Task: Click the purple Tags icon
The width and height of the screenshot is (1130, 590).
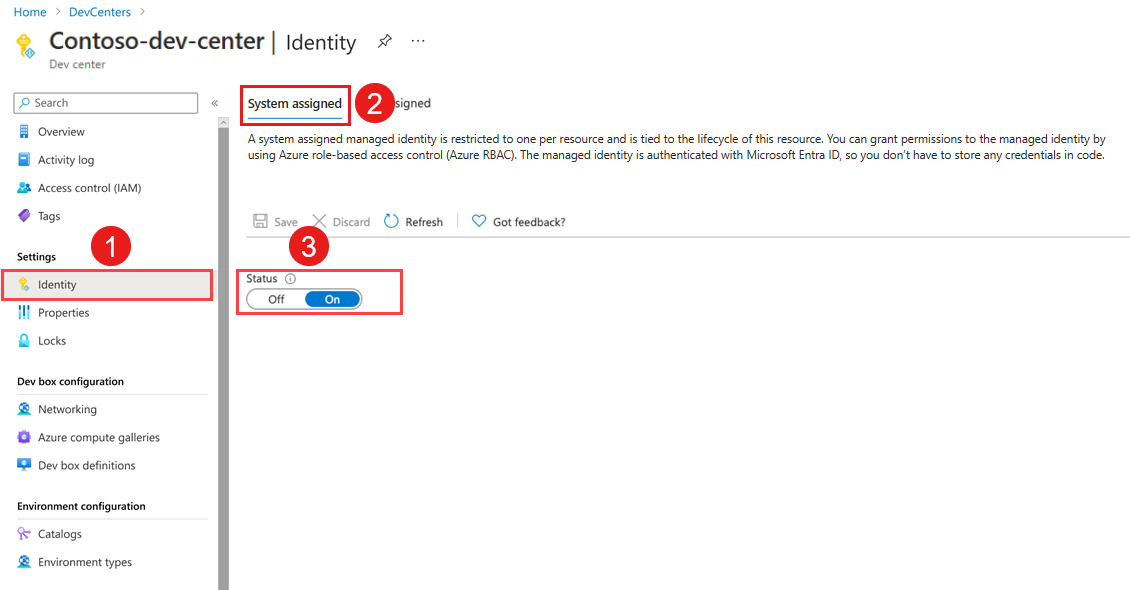Action: click(x=24, y=215)
